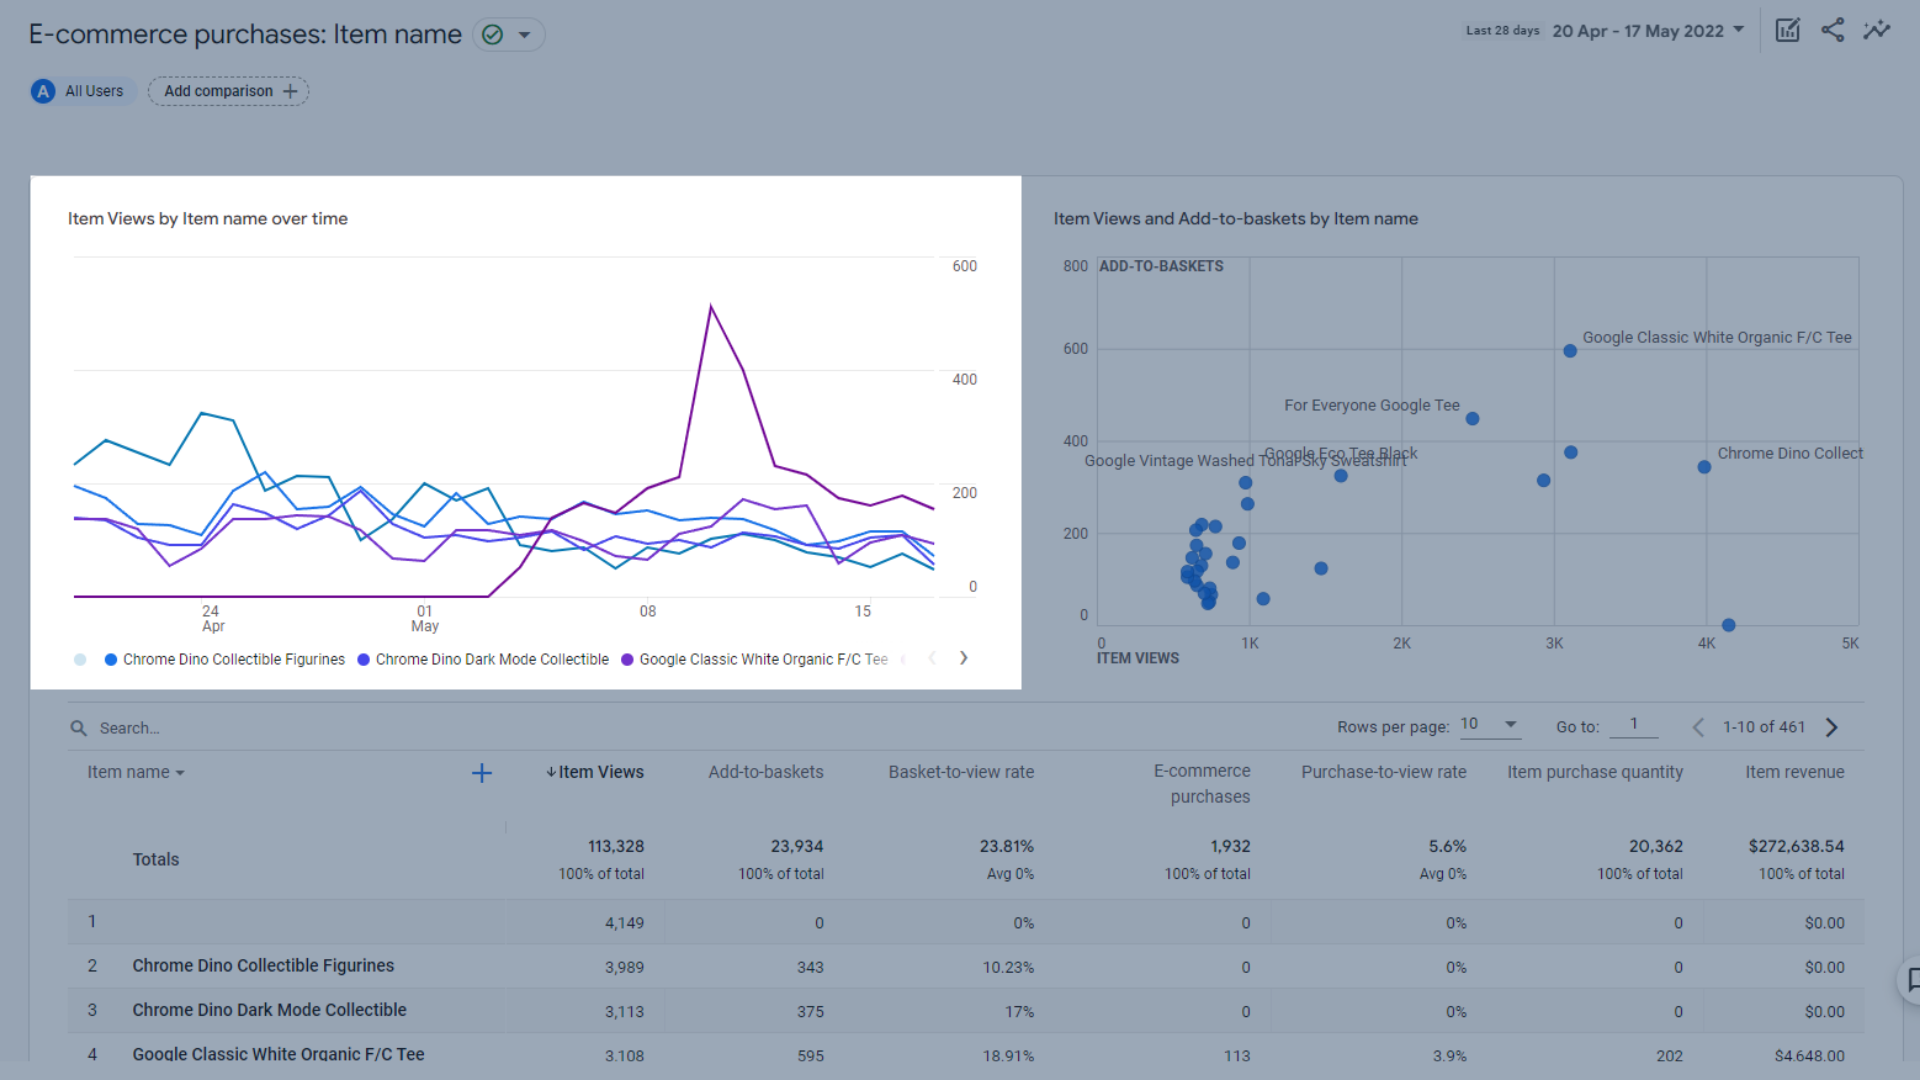Open the Rows per page dropdown

pos(1489,727)
